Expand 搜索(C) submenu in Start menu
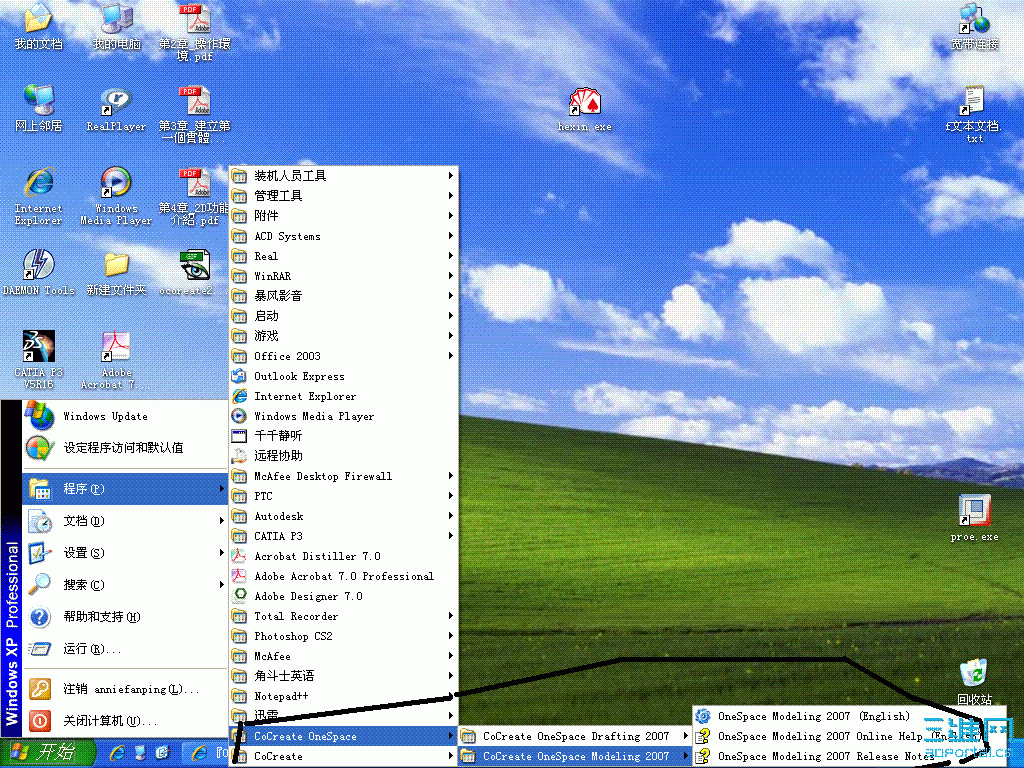1024x768 pixels. point(125,584)
